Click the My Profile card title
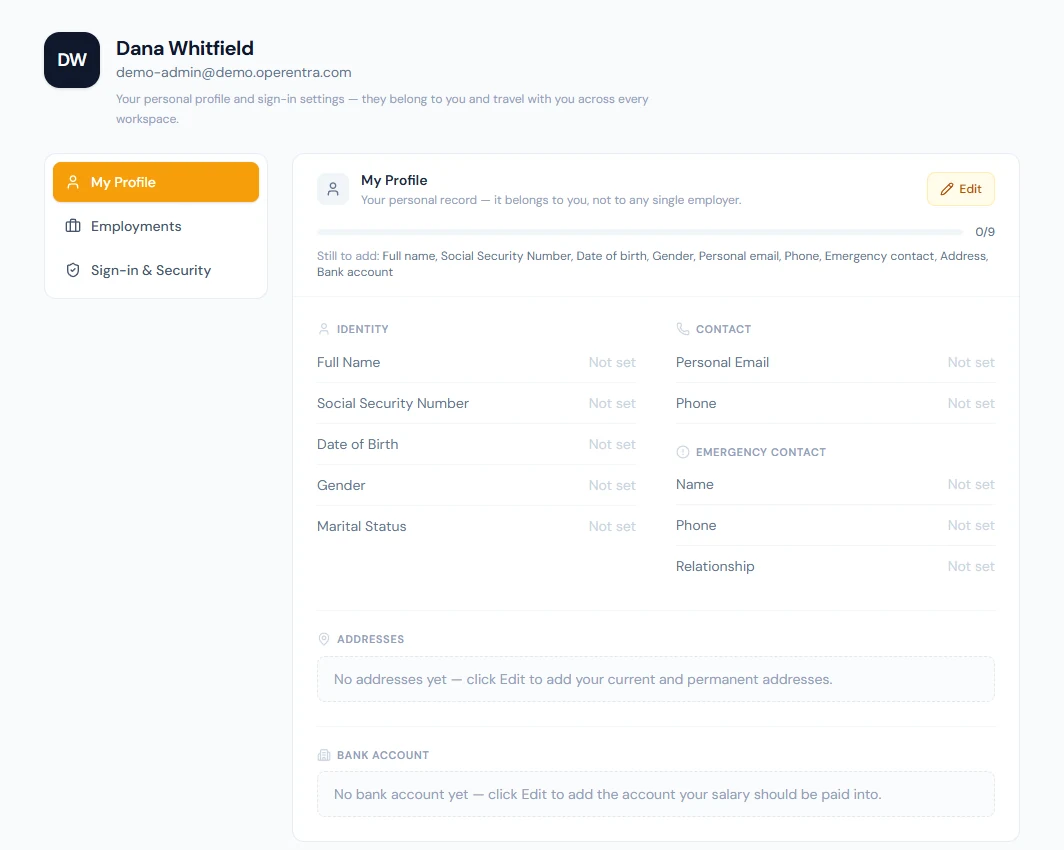1064x850 pixels. [x=394, y=180]
